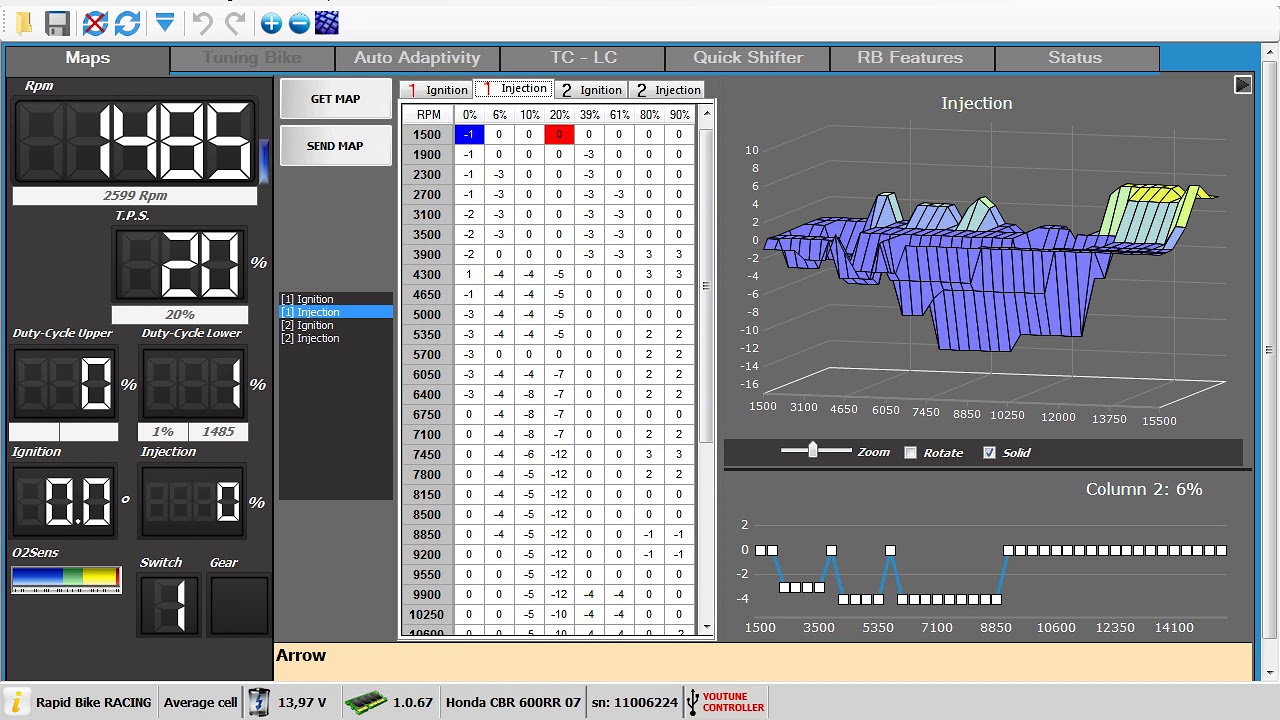The width and height of the screenshot is (1280, 720).
Task: Adjust the 3D chart Zoom slider
Action: coord(813,451)
